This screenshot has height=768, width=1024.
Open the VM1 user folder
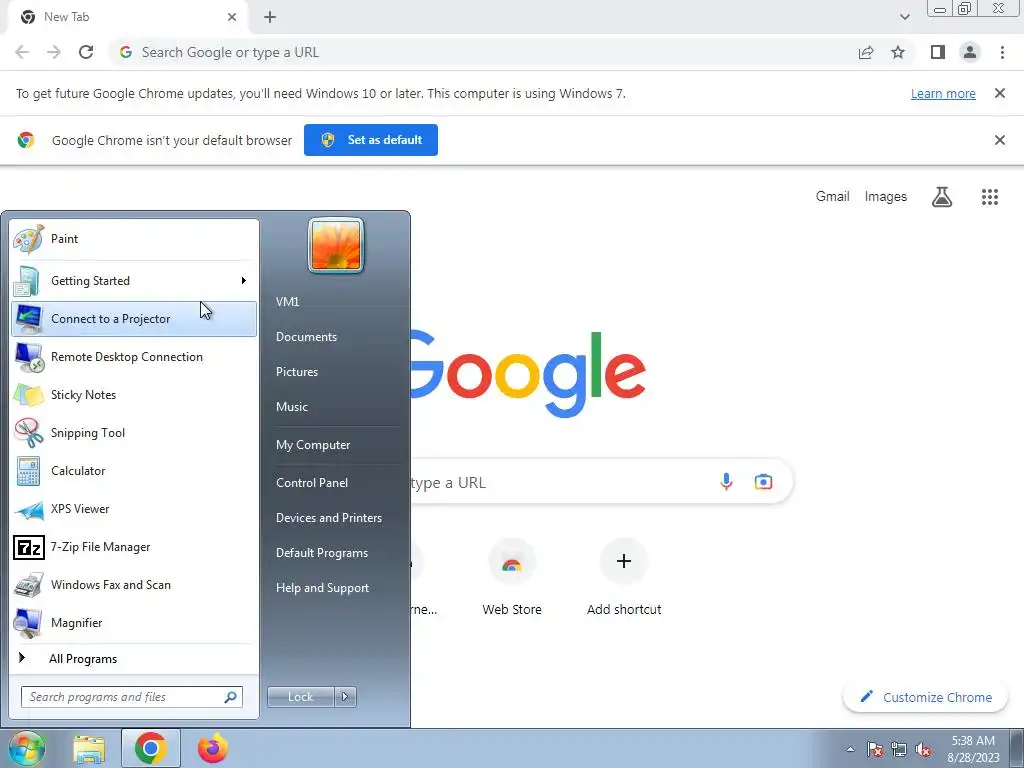[x=287, y=302]
